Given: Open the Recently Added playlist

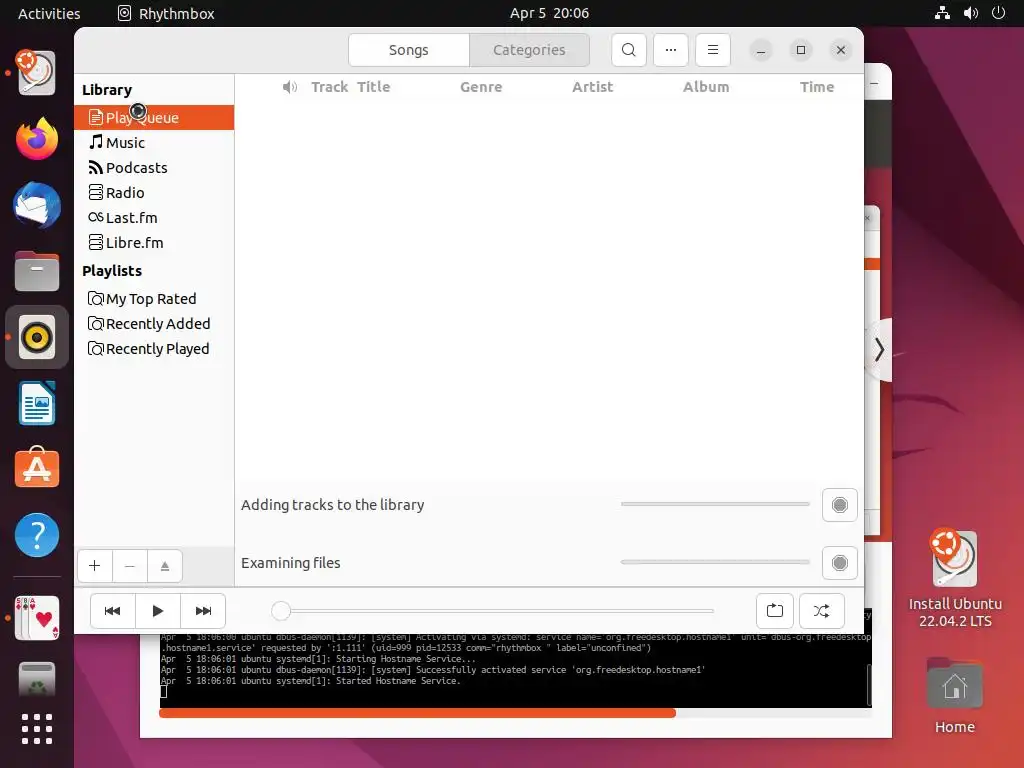Looking at the screenshot, I should click(154, 324).
